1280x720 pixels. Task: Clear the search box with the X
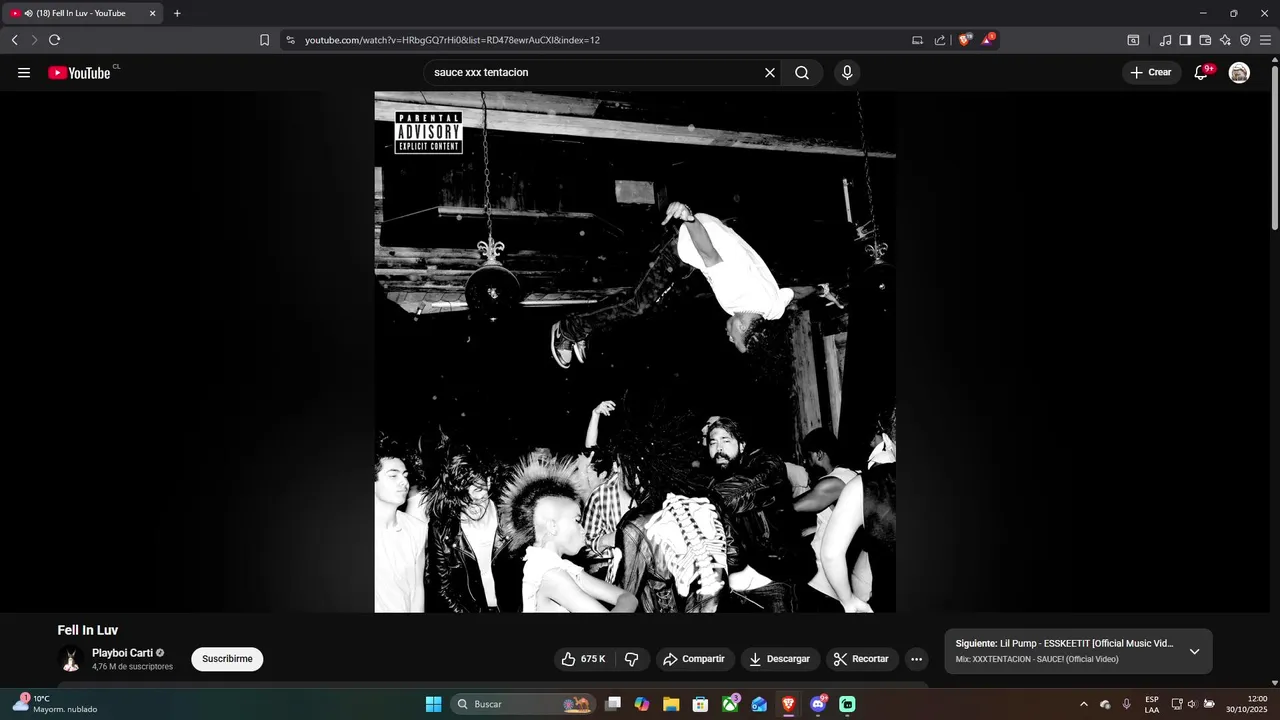770,72
